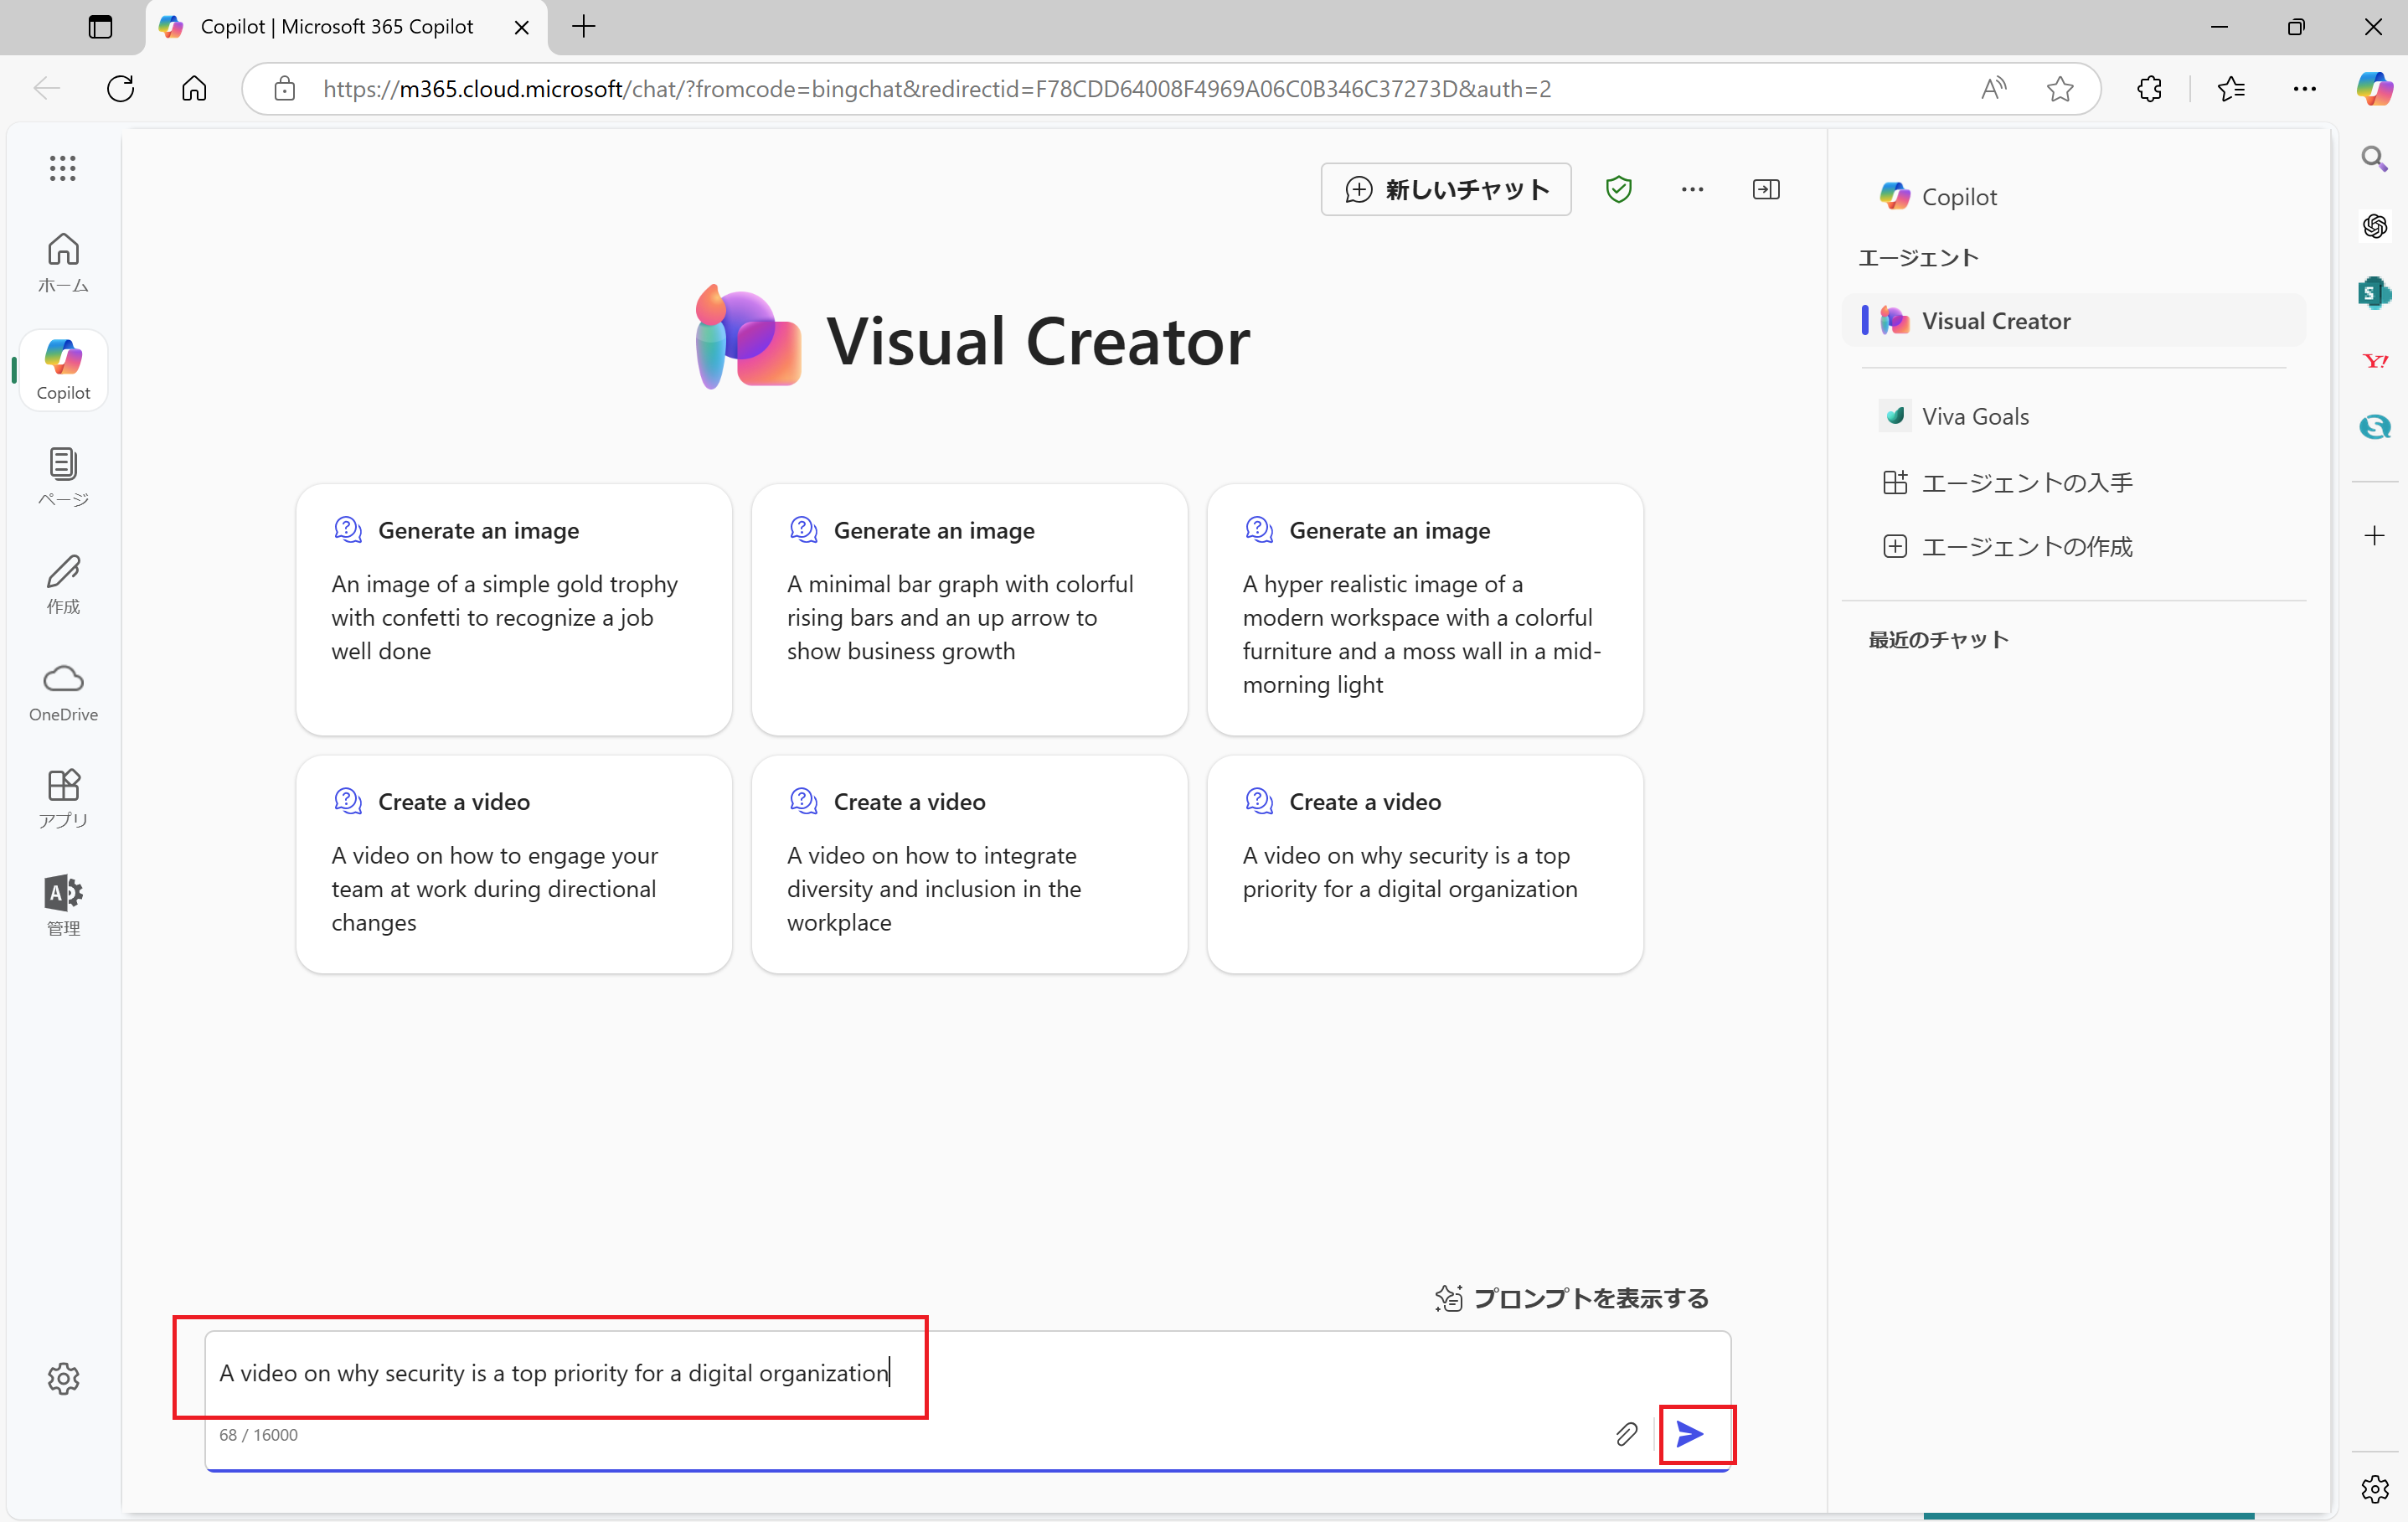
Task: Choose the minimal bar graph prompt card
Action: (x=969, y=610)
